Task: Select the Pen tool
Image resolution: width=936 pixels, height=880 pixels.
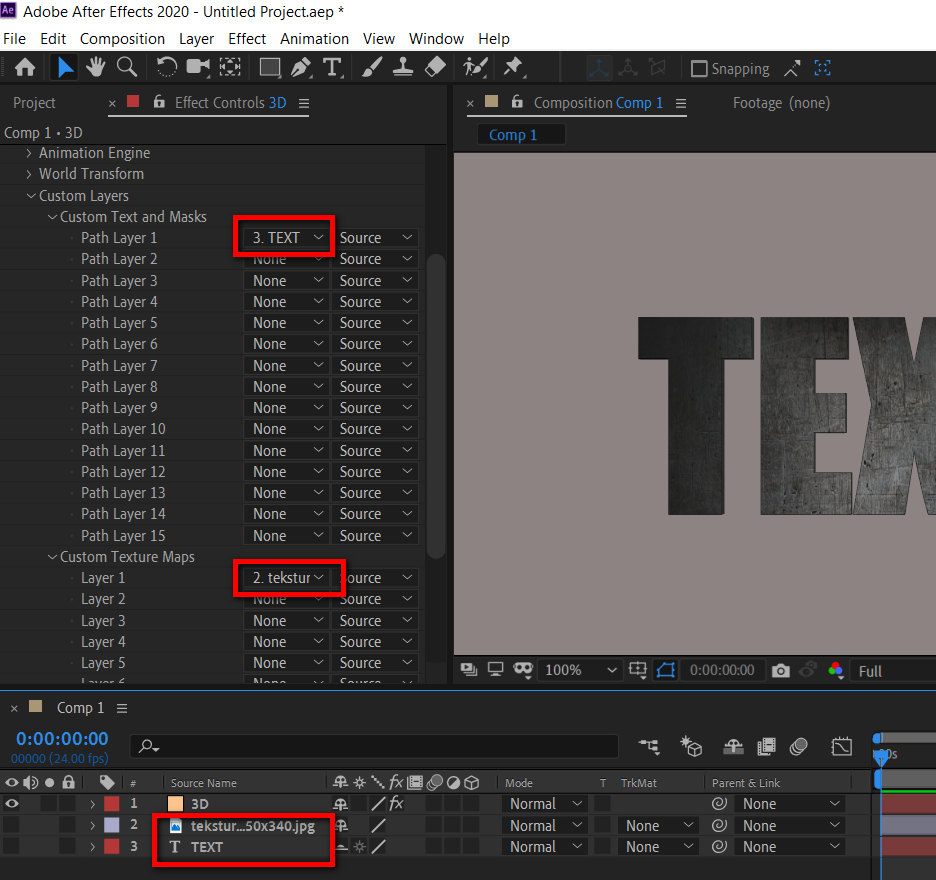Action: [301, 68]
